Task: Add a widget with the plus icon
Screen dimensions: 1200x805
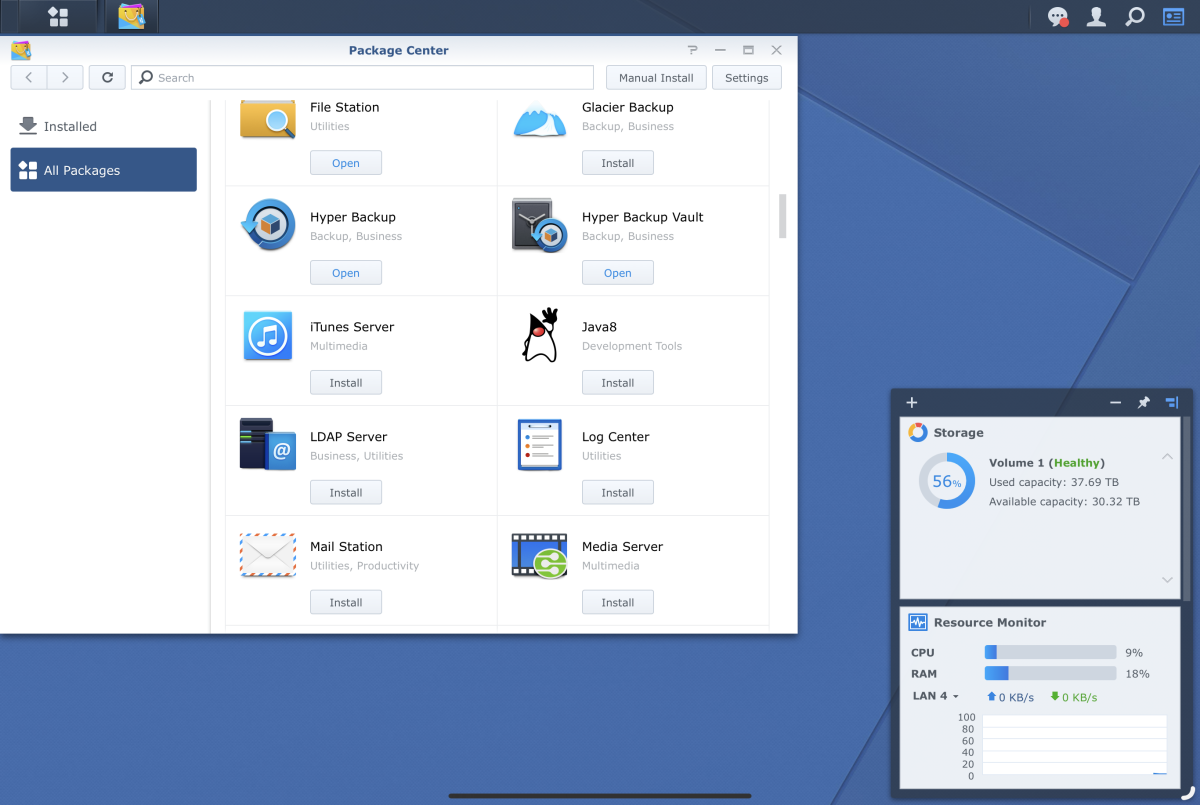Action: [x=912, y=403]
